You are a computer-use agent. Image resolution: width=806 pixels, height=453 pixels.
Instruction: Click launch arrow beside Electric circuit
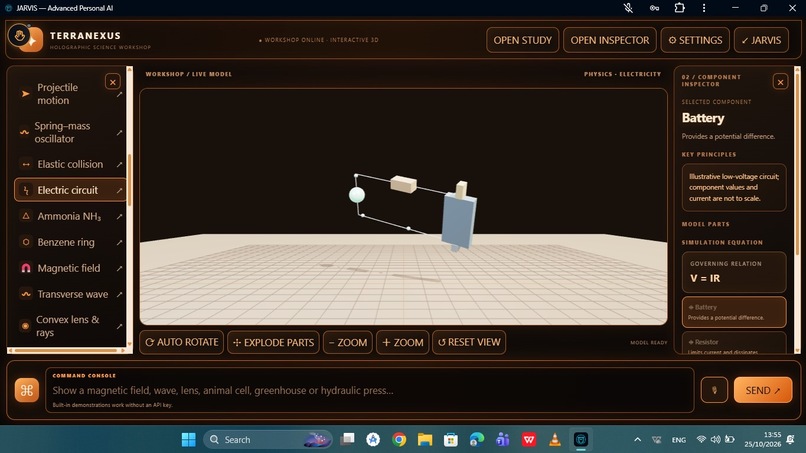click(x=119, y=190)
